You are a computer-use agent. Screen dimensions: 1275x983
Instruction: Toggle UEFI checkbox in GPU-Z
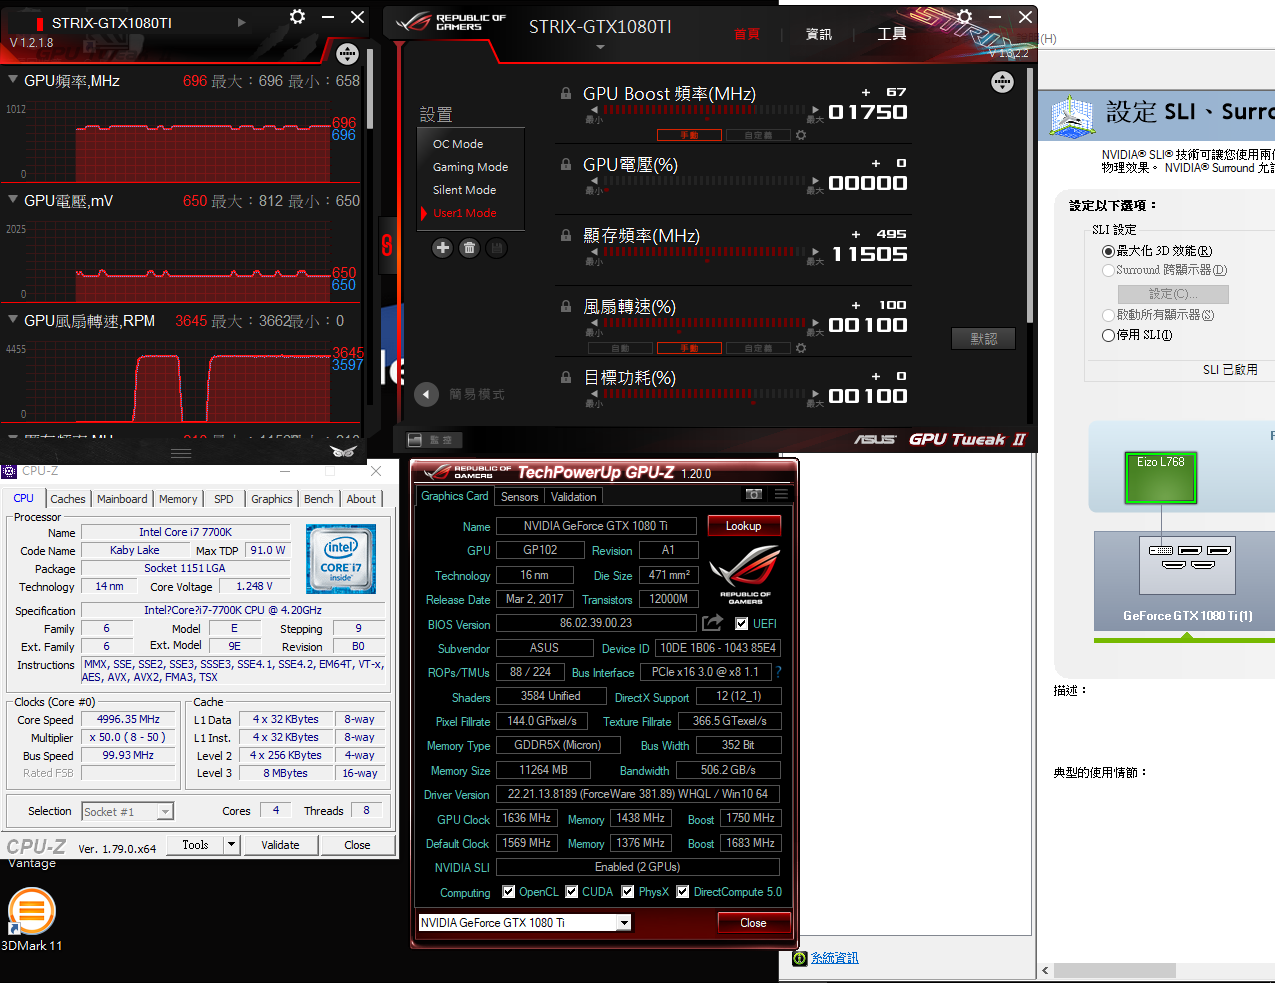pos(742,623)
